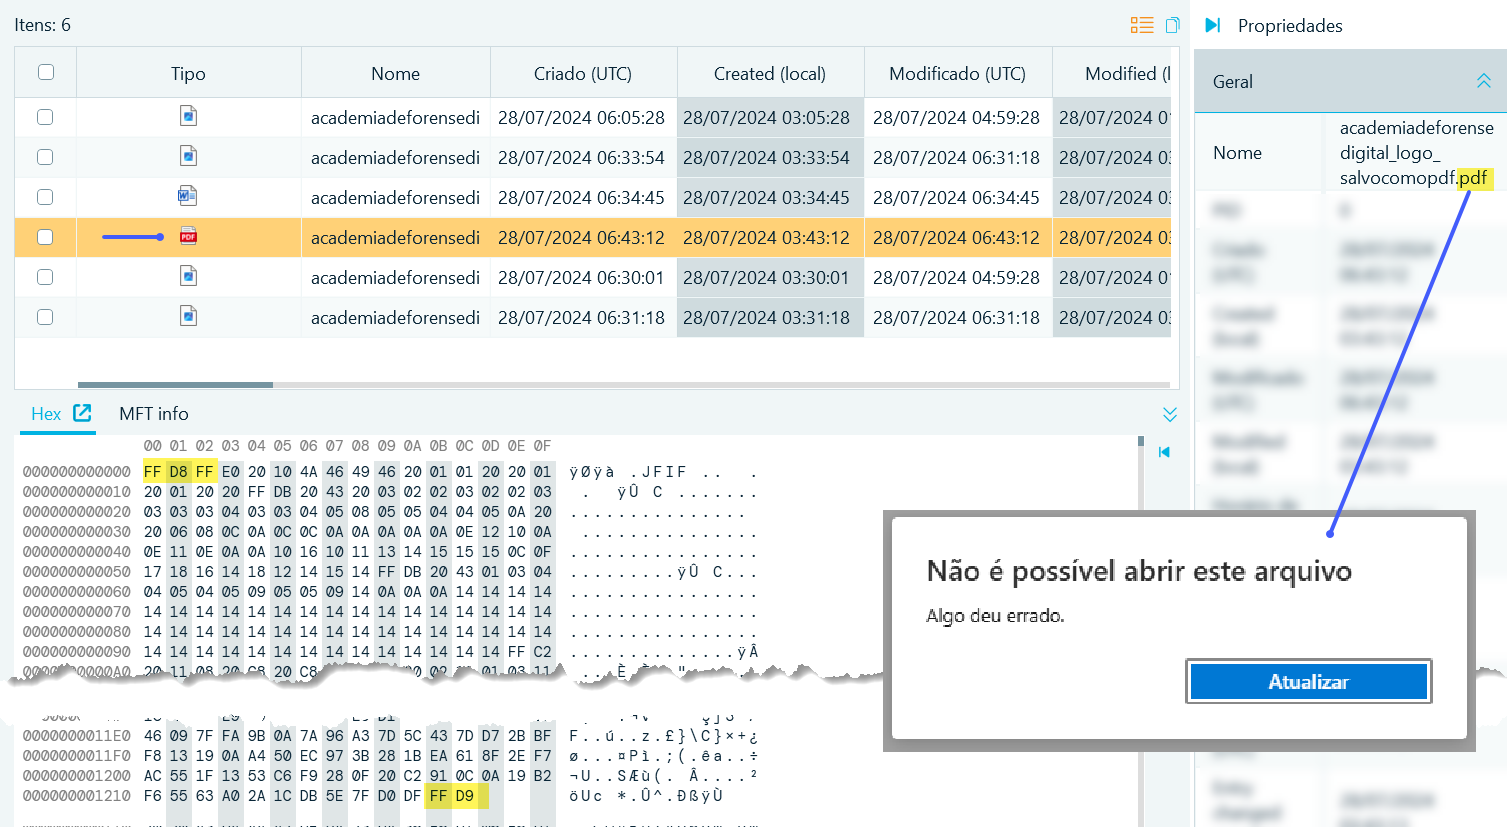Select the file name in the 06:05:28 row
The width and height of the screenshot is (1507, 827).
pos(395,117)
